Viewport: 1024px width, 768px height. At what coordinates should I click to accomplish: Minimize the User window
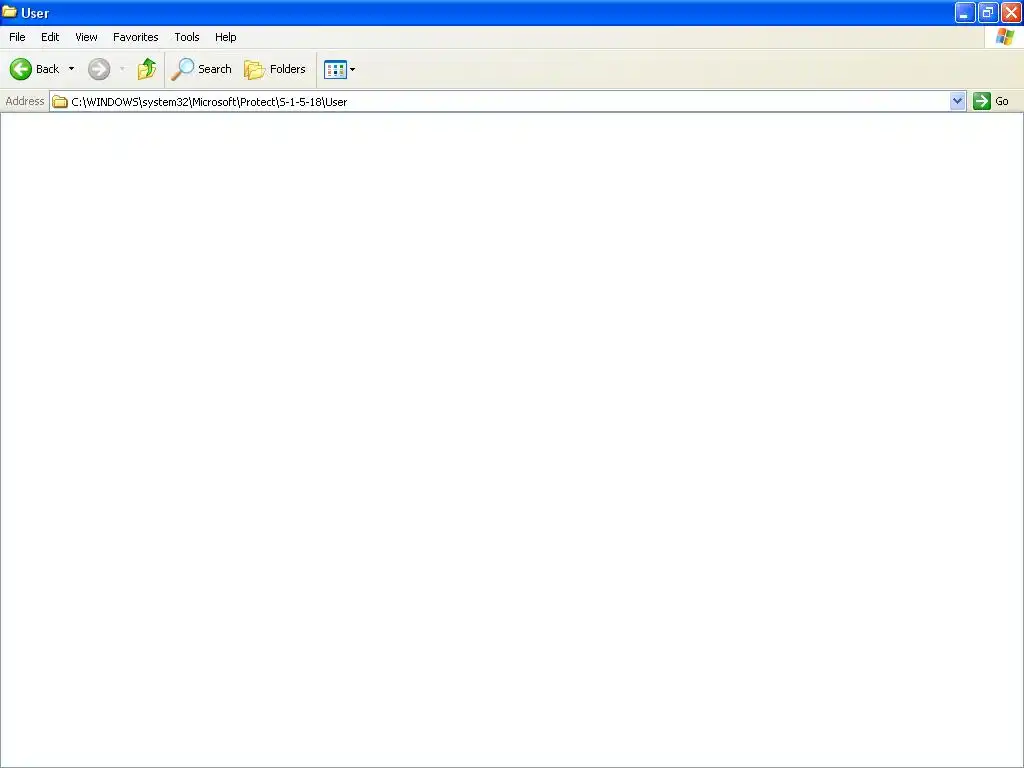click(x=965, y=12)
